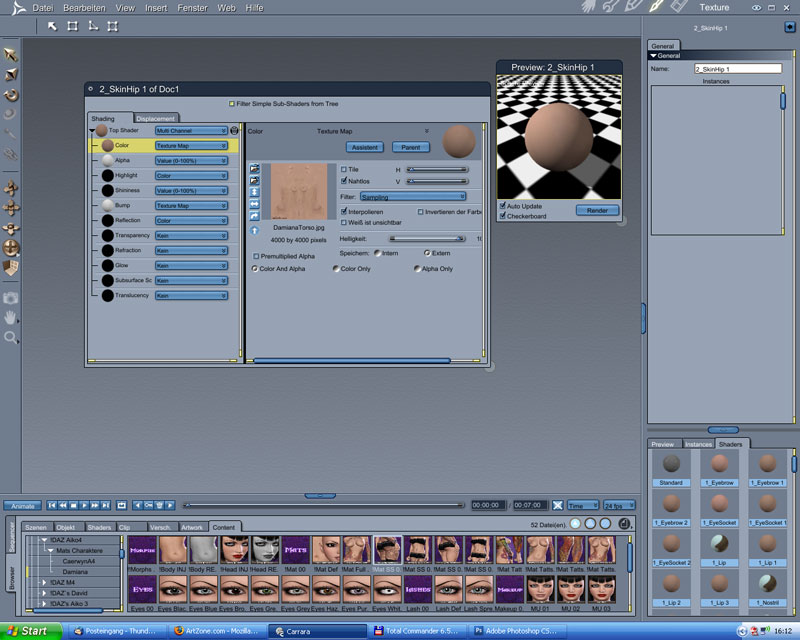Open the Assemble room hand icon
This screenshot has height=640, width=800.
coord(588,7)
